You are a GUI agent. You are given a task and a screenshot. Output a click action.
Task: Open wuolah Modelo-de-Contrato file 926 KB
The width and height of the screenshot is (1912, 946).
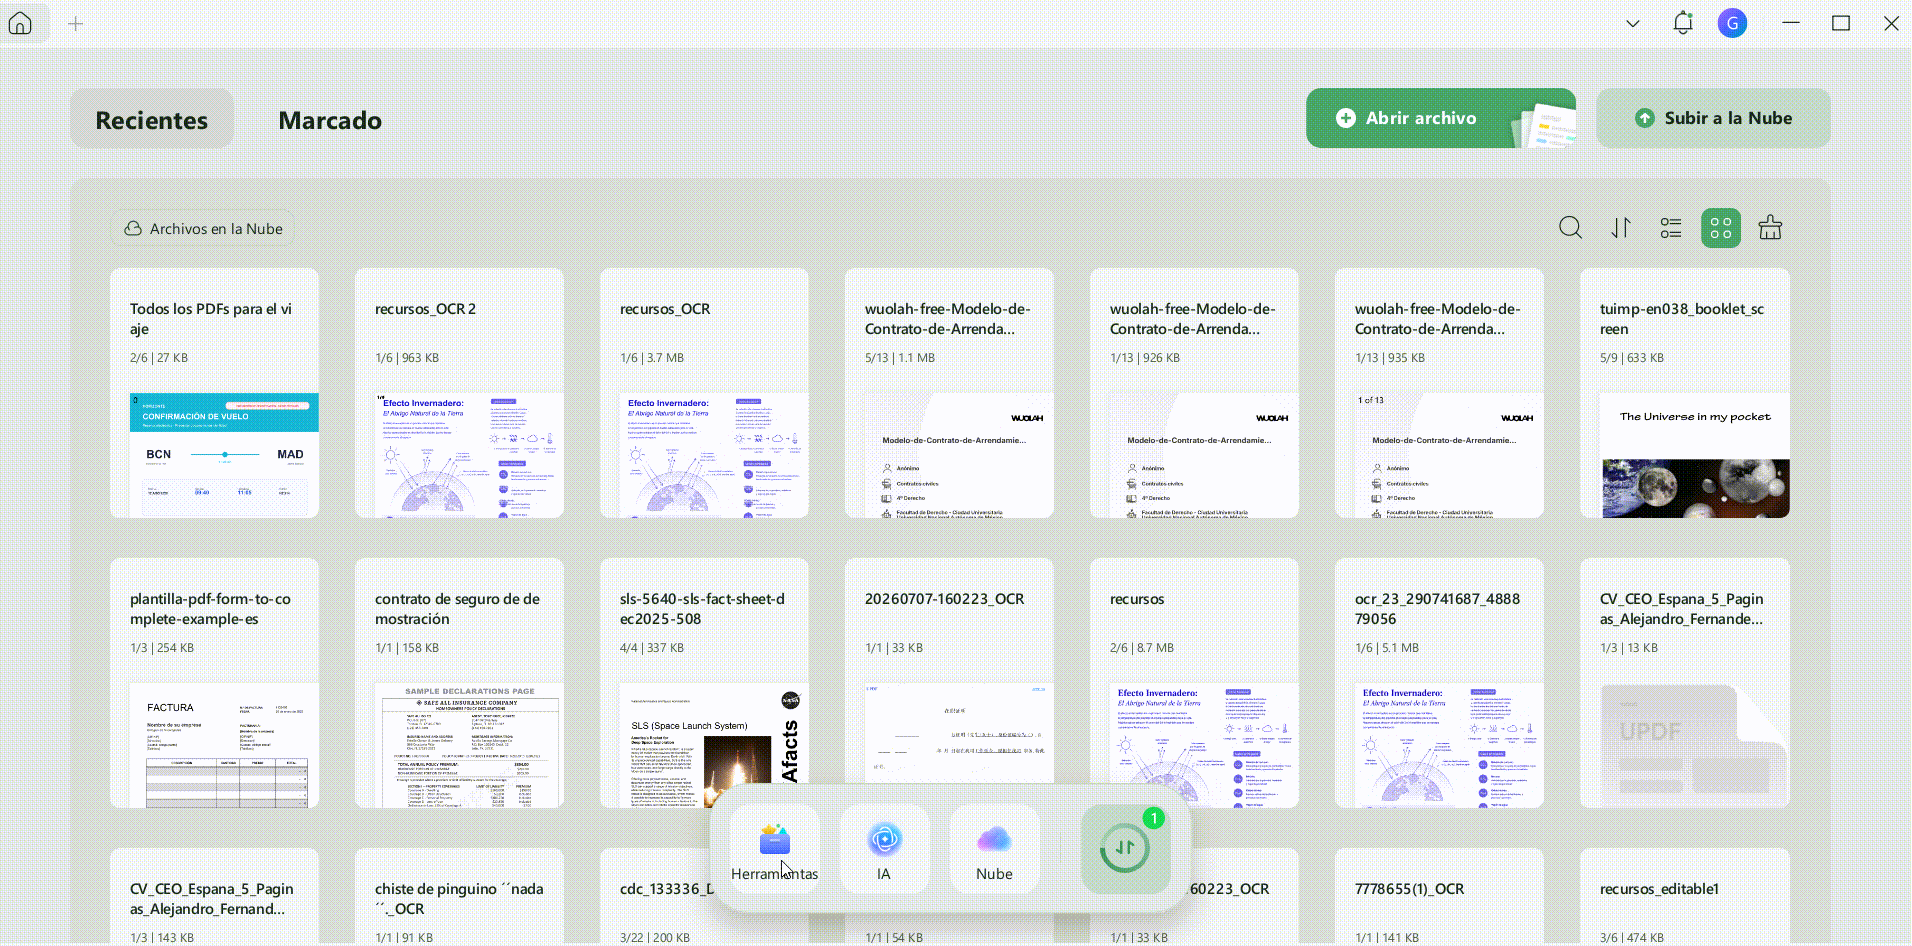[x=1194, y=393]
